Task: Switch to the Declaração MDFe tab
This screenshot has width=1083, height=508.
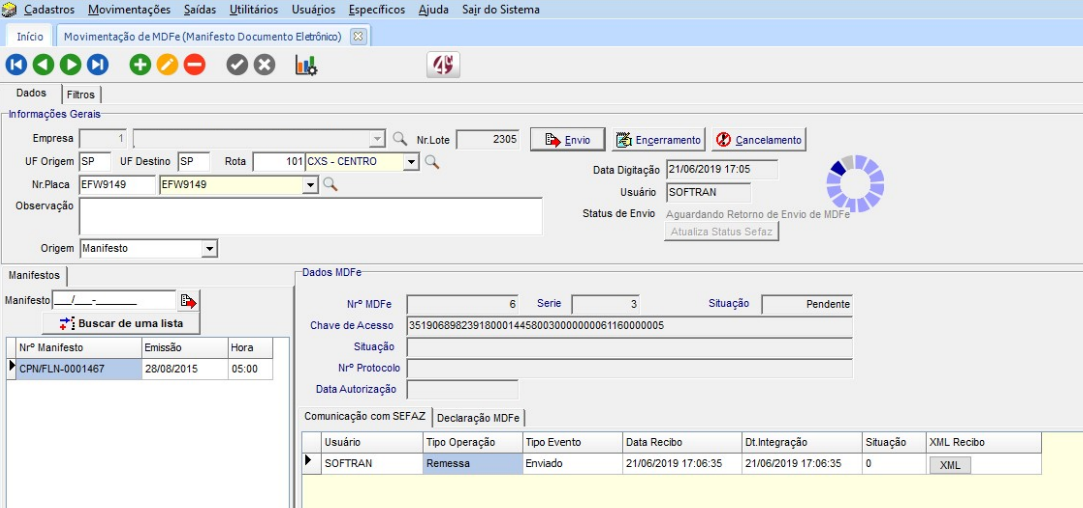Action: (x=478, y=417)
